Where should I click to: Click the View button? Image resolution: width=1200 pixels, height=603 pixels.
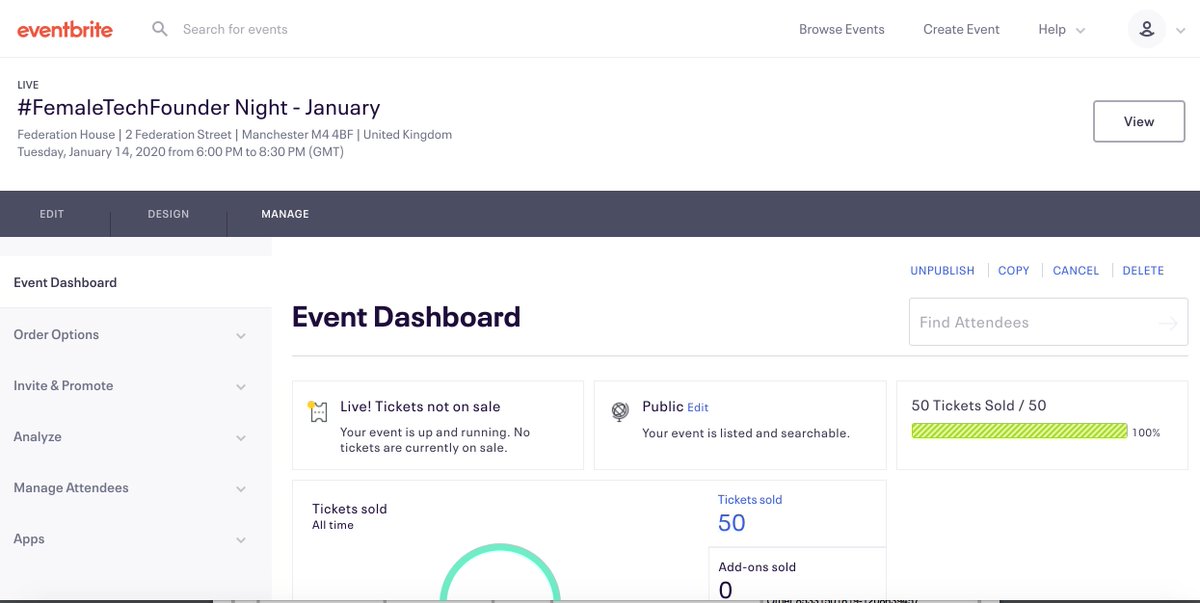tap(1139, 121)
